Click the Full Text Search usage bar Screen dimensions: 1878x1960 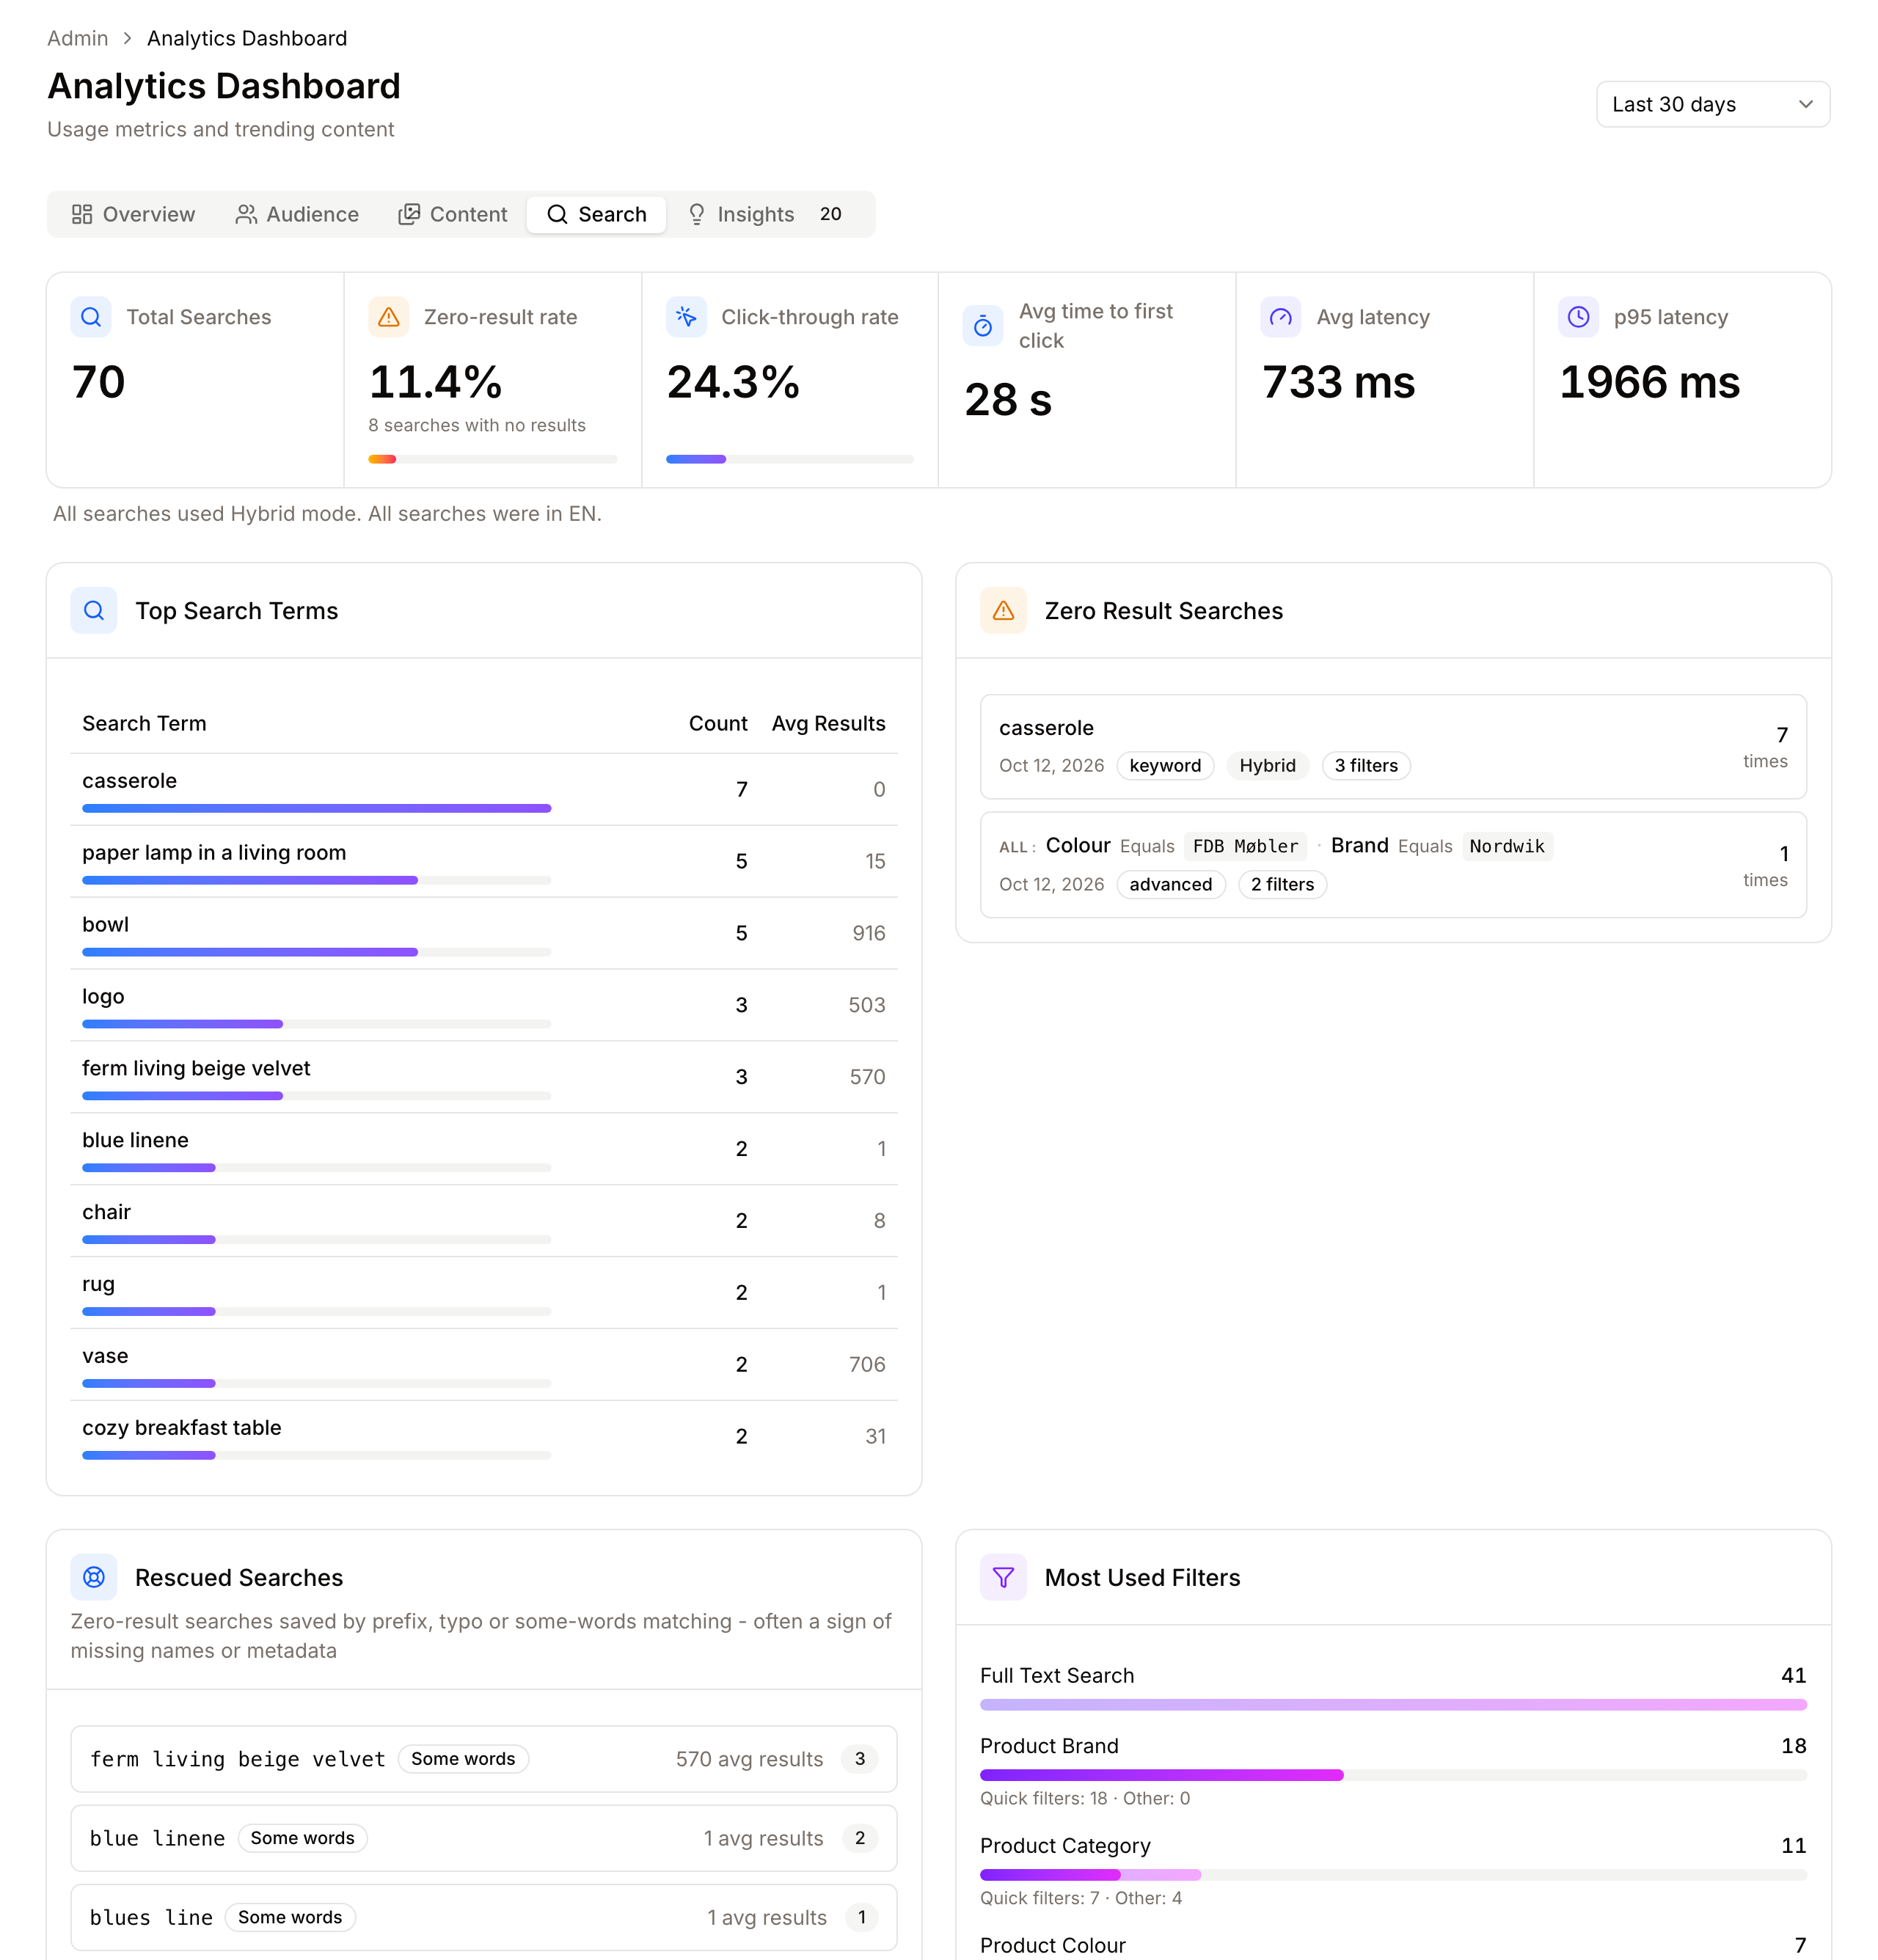click(1393, 1705)
